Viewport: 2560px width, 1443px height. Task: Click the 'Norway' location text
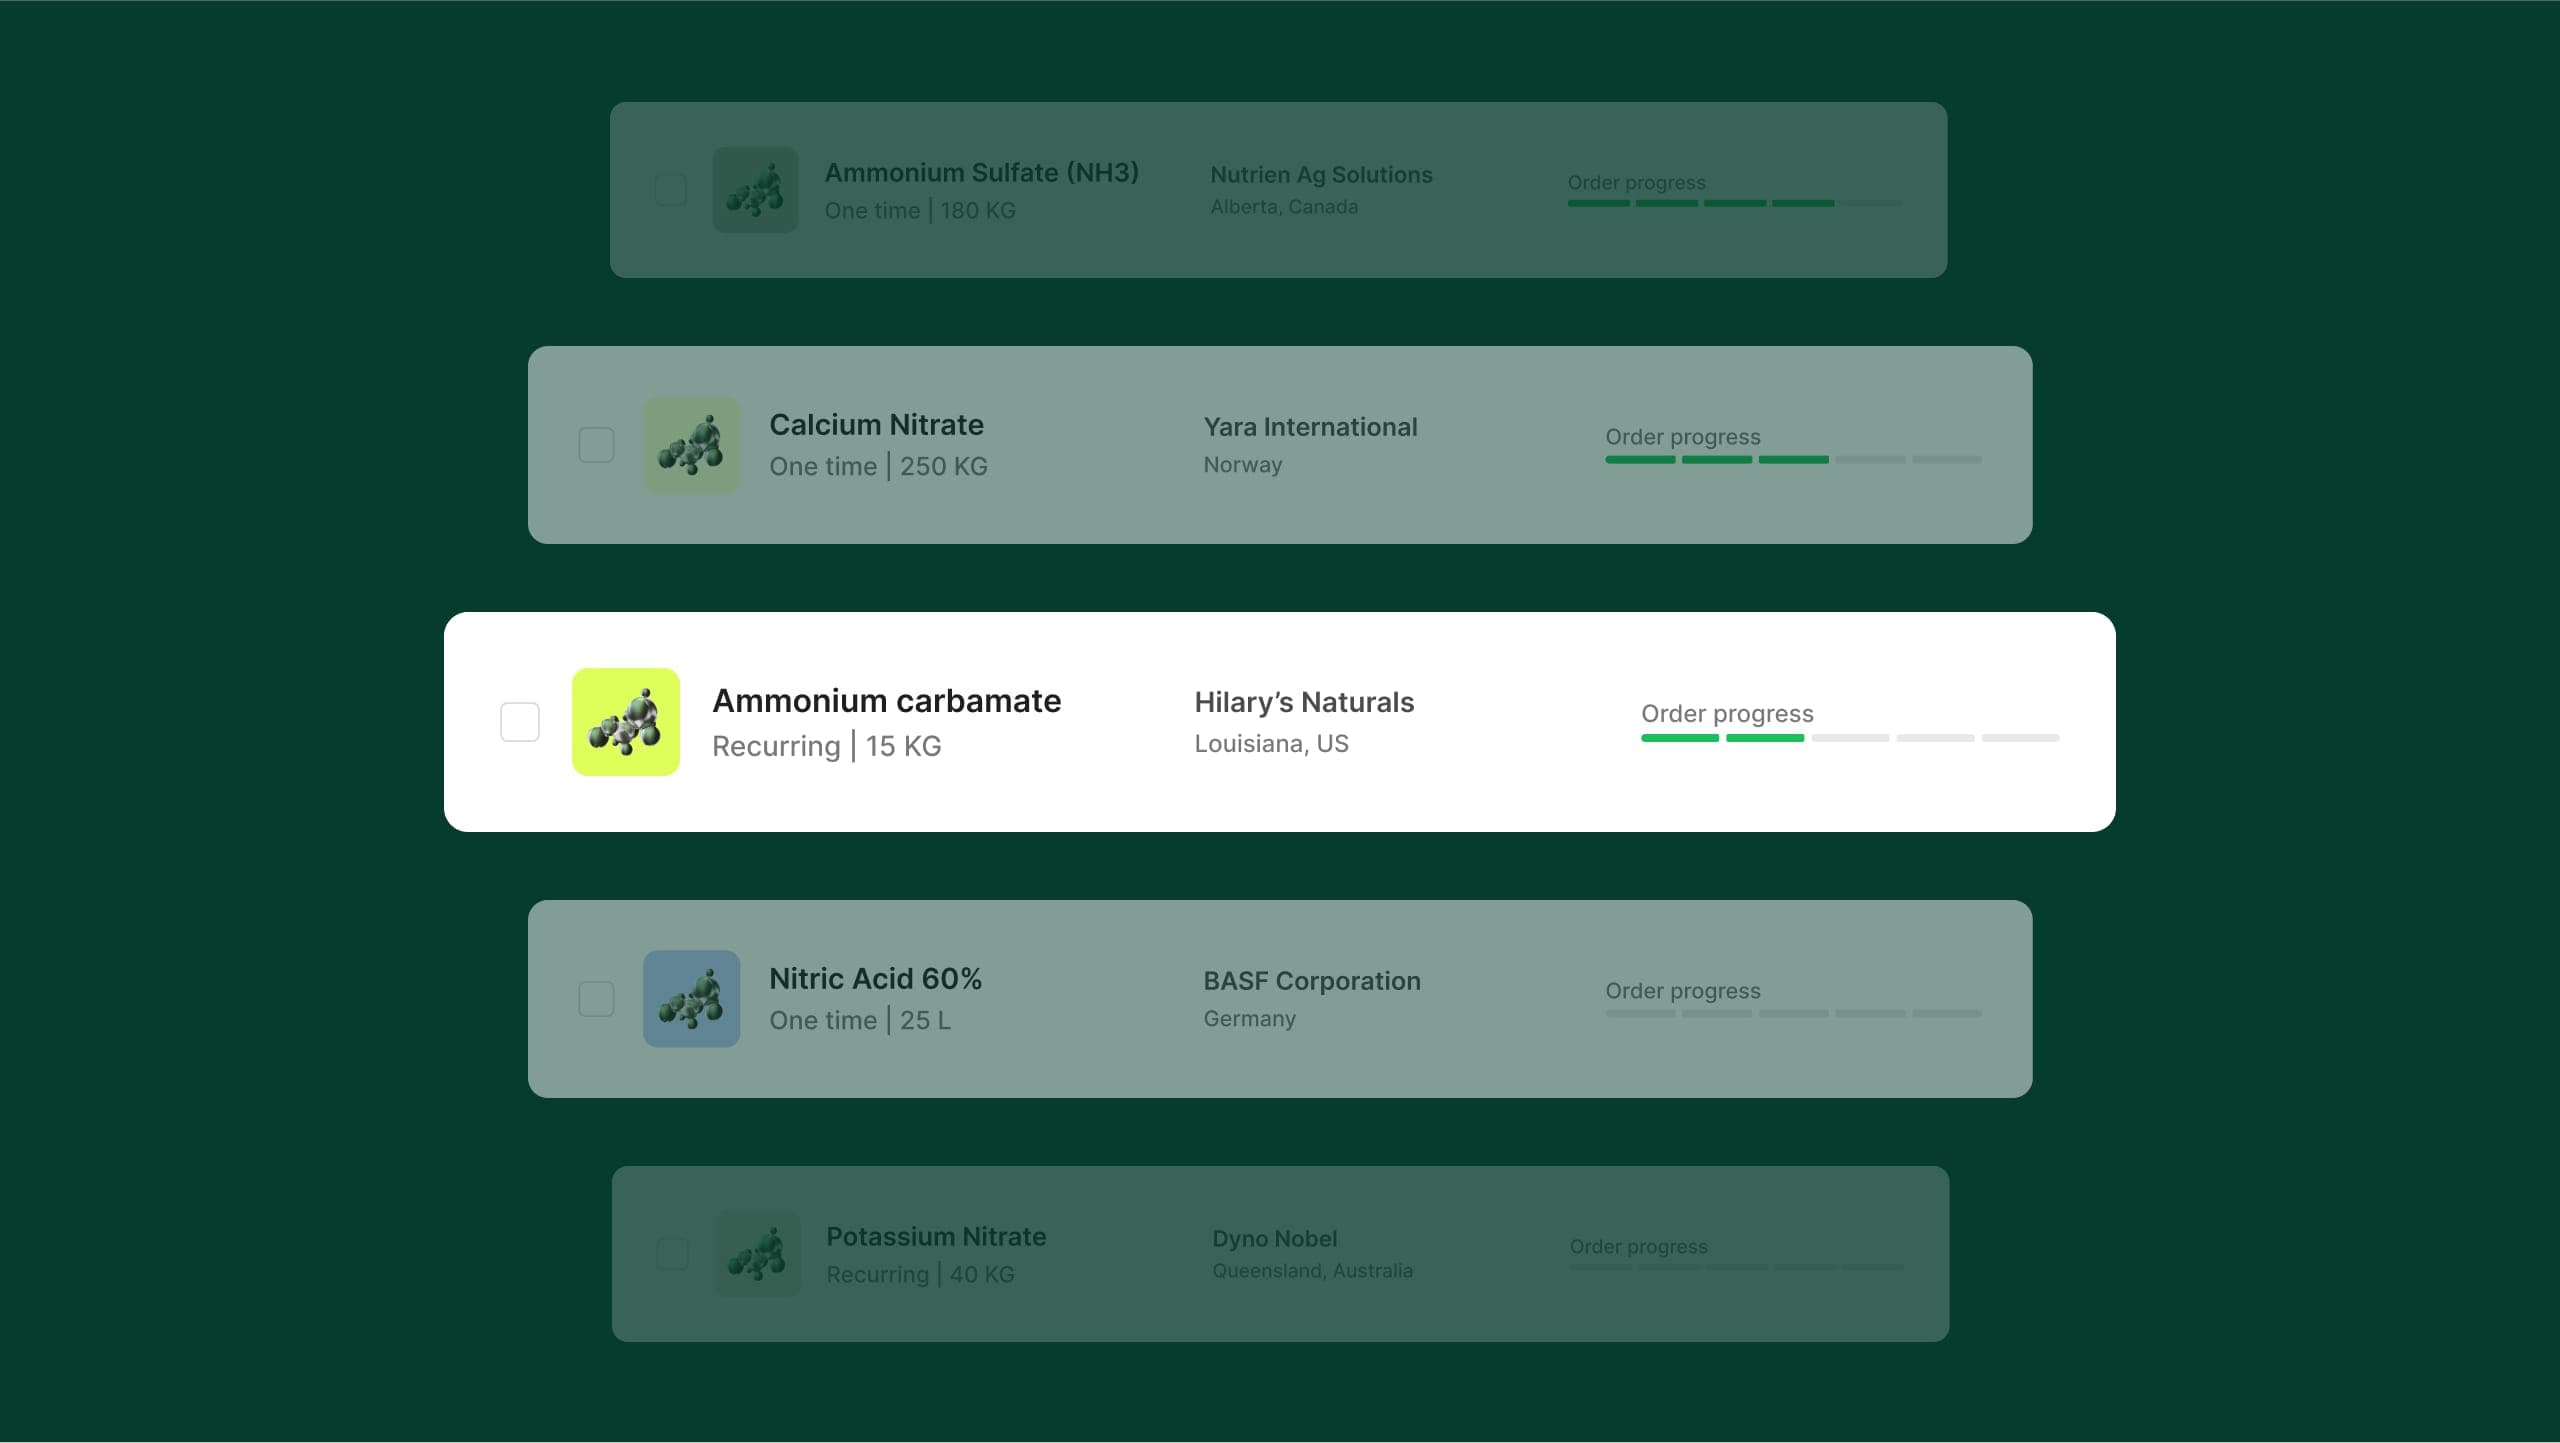click(1243, 465)
